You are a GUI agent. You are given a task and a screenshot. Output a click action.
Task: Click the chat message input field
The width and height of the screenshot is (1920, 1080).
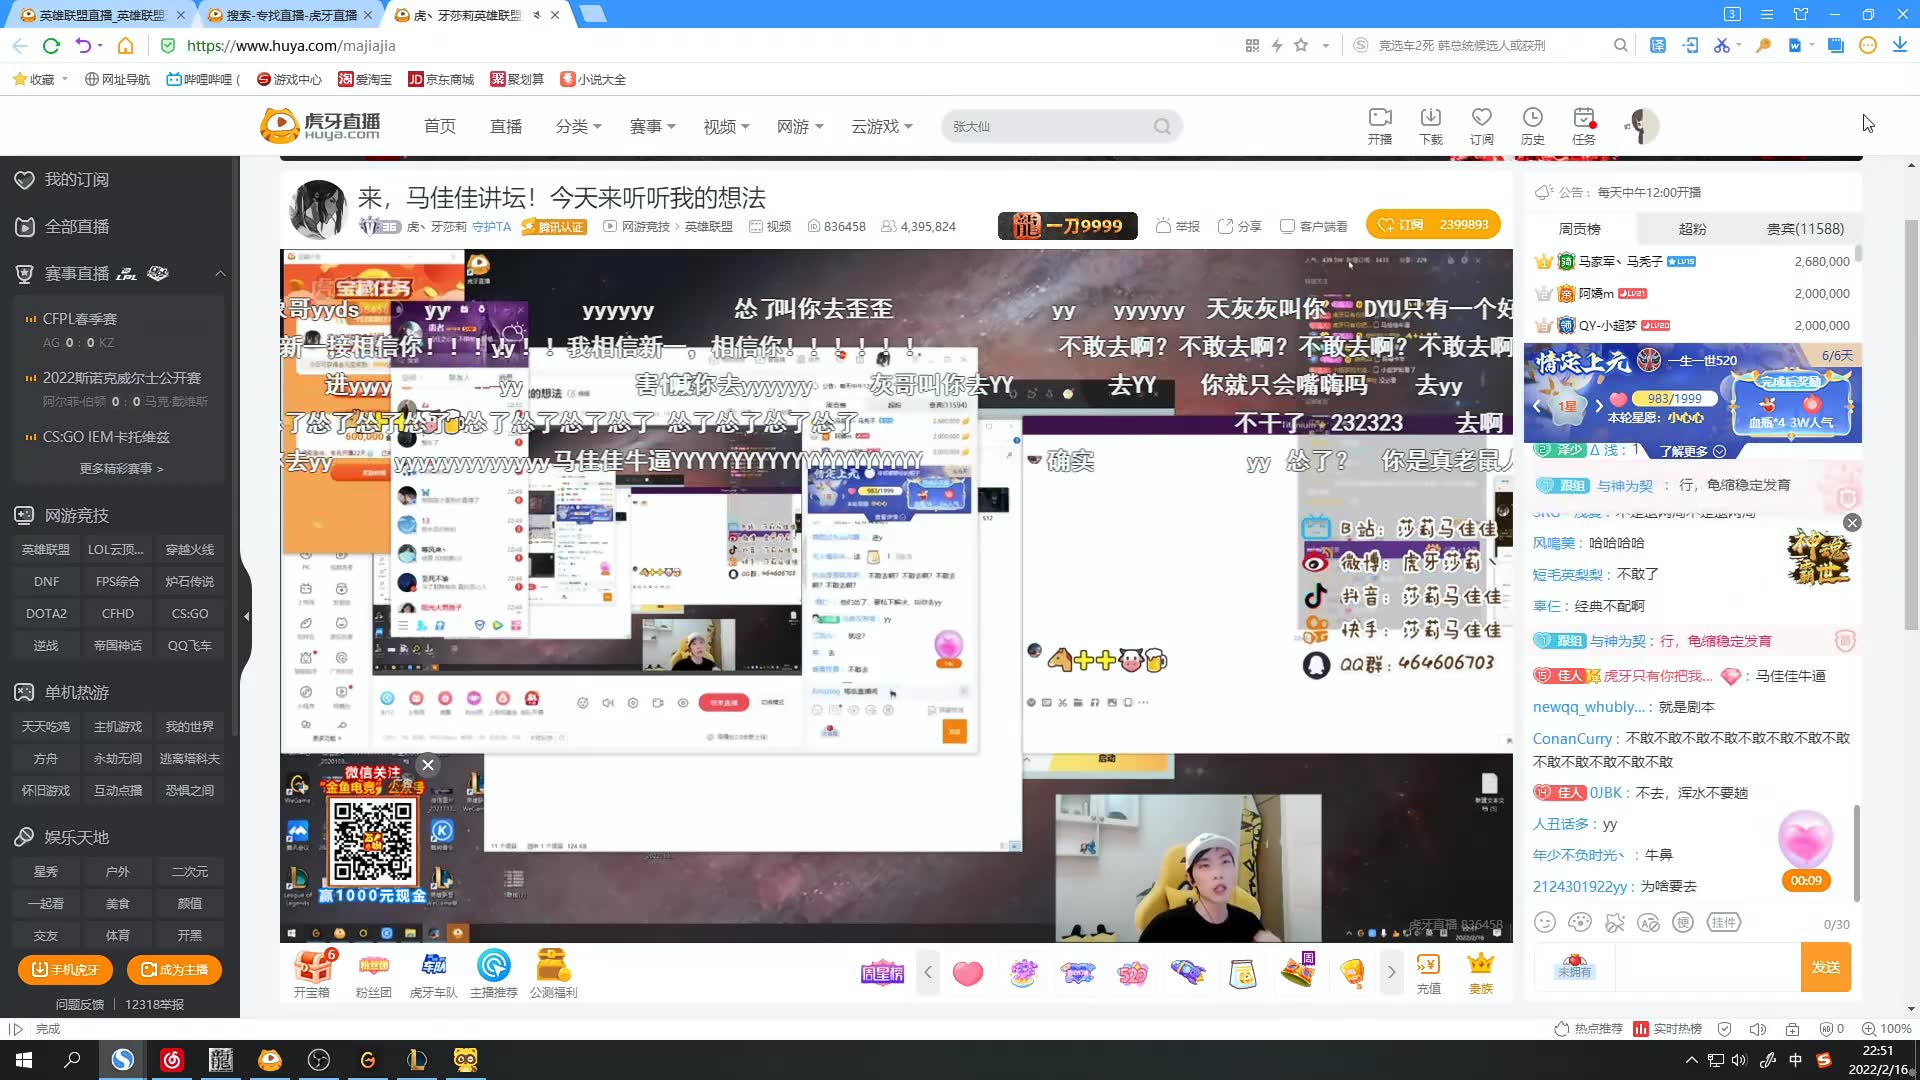point(1707,967)
